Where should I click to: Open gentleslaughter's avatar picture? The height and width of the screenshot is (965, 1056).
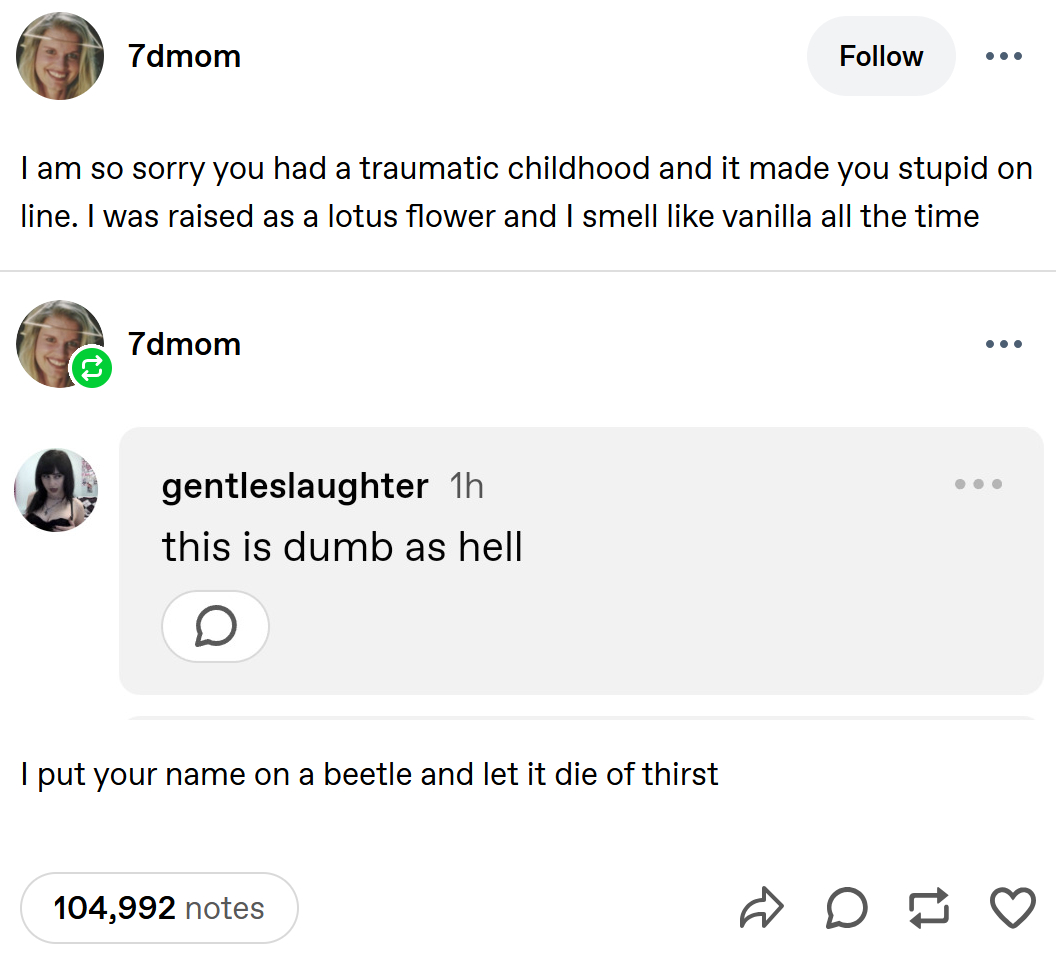(x=56, y=490)
